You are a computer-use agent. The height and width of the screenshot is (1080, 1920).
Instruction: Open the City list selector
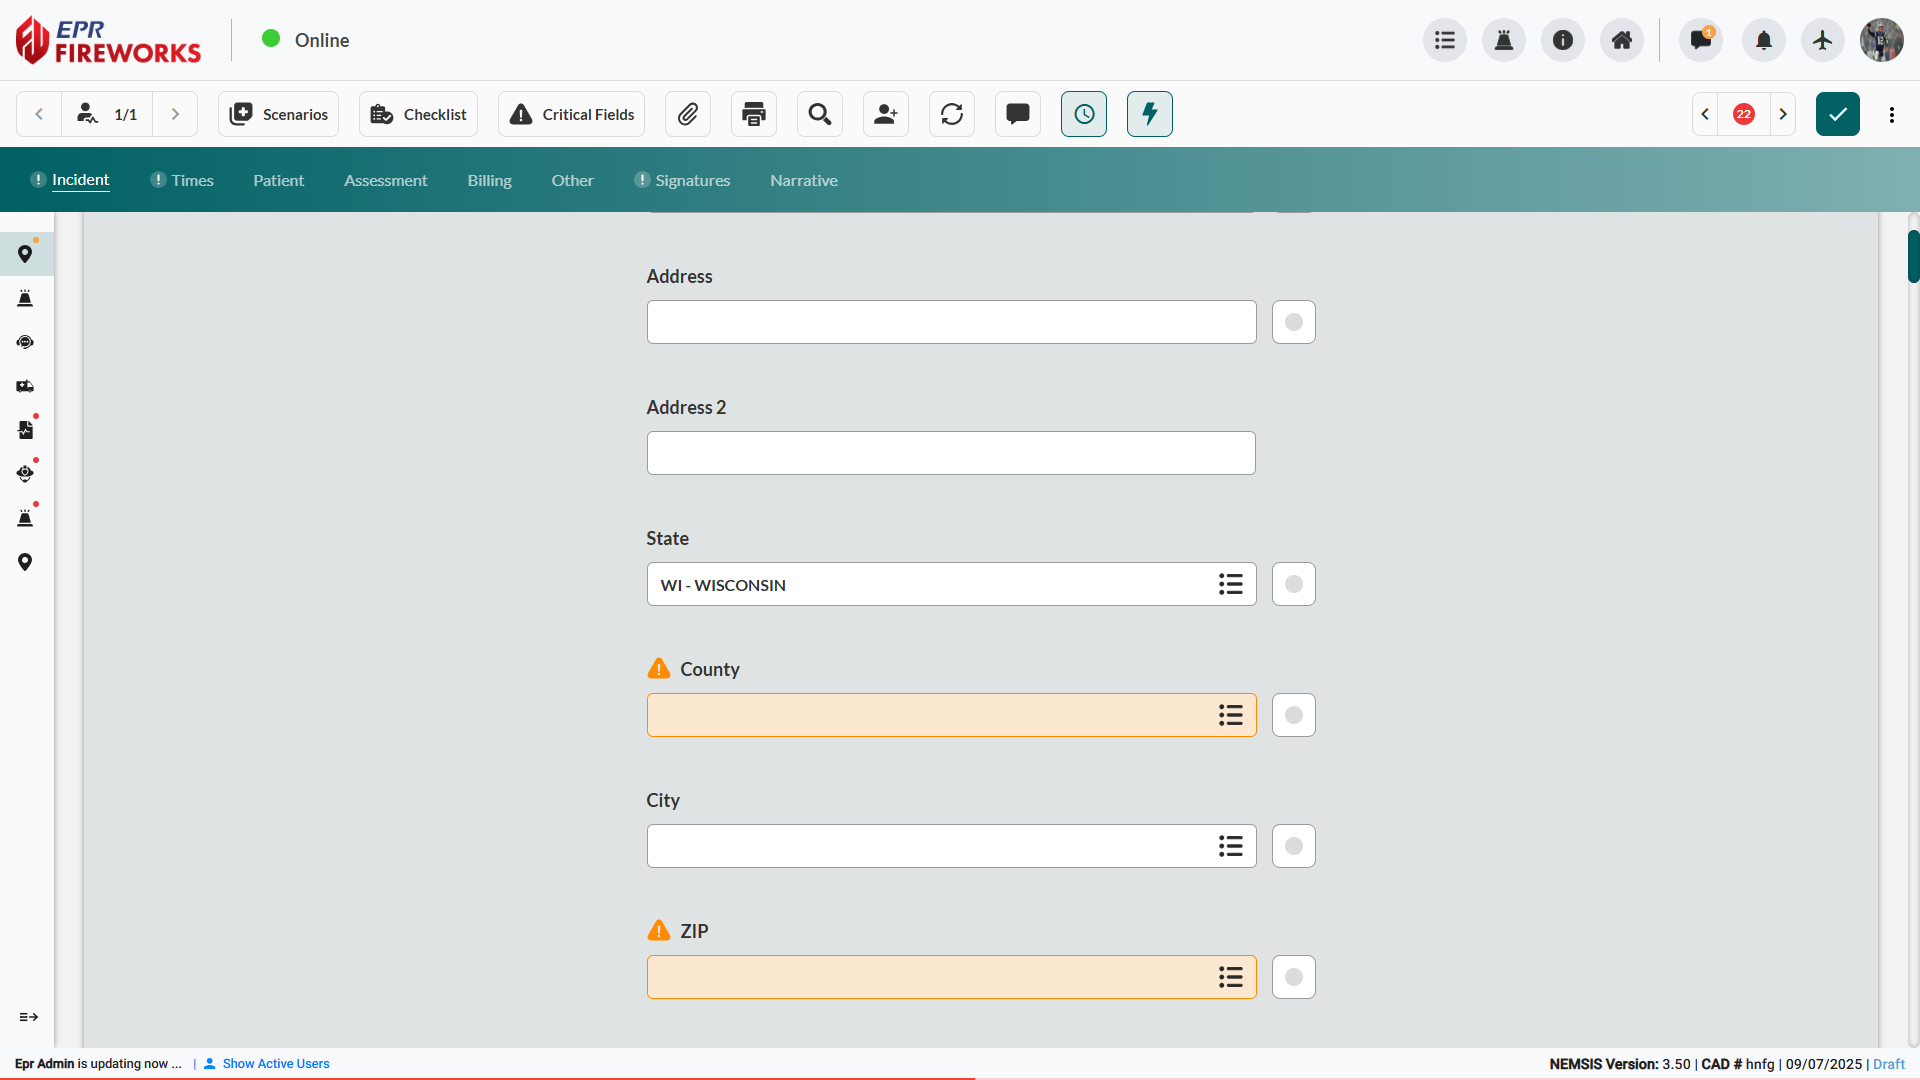point(1230,846)
